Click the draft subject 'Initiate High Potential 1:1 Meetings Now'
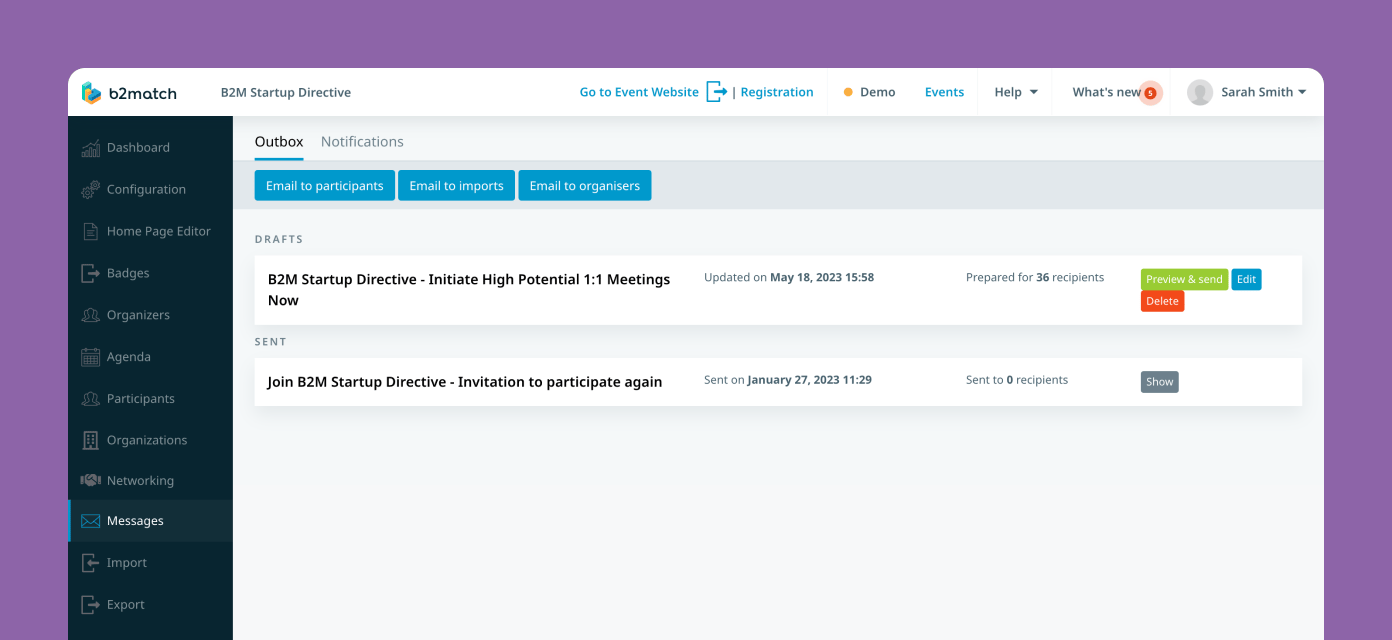This screenshot has height=640, width=1392. point(469,290)
